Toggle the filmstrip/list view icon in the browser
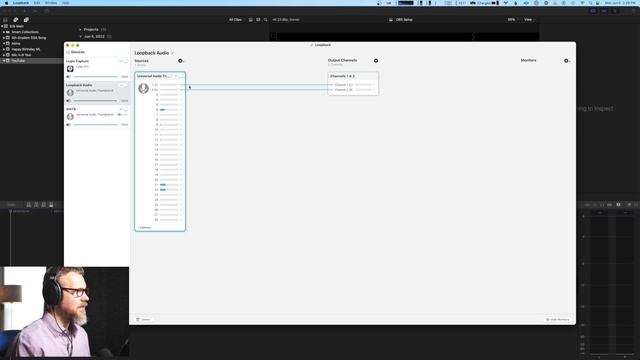Screen dimensions: 640x360 [x=258, y=20]
